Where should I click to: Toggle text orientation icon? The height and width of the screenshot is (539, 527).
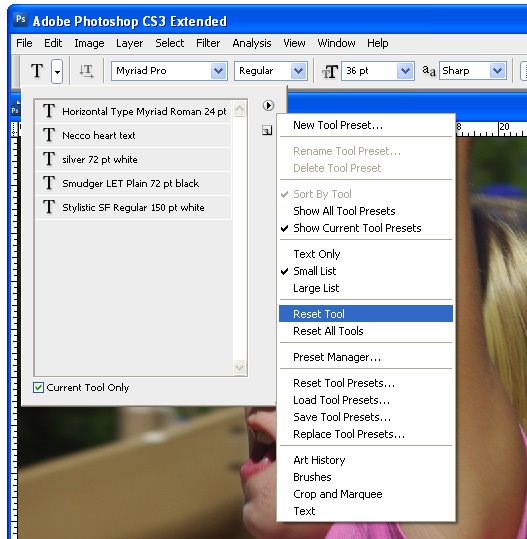(x=86, y=71)
